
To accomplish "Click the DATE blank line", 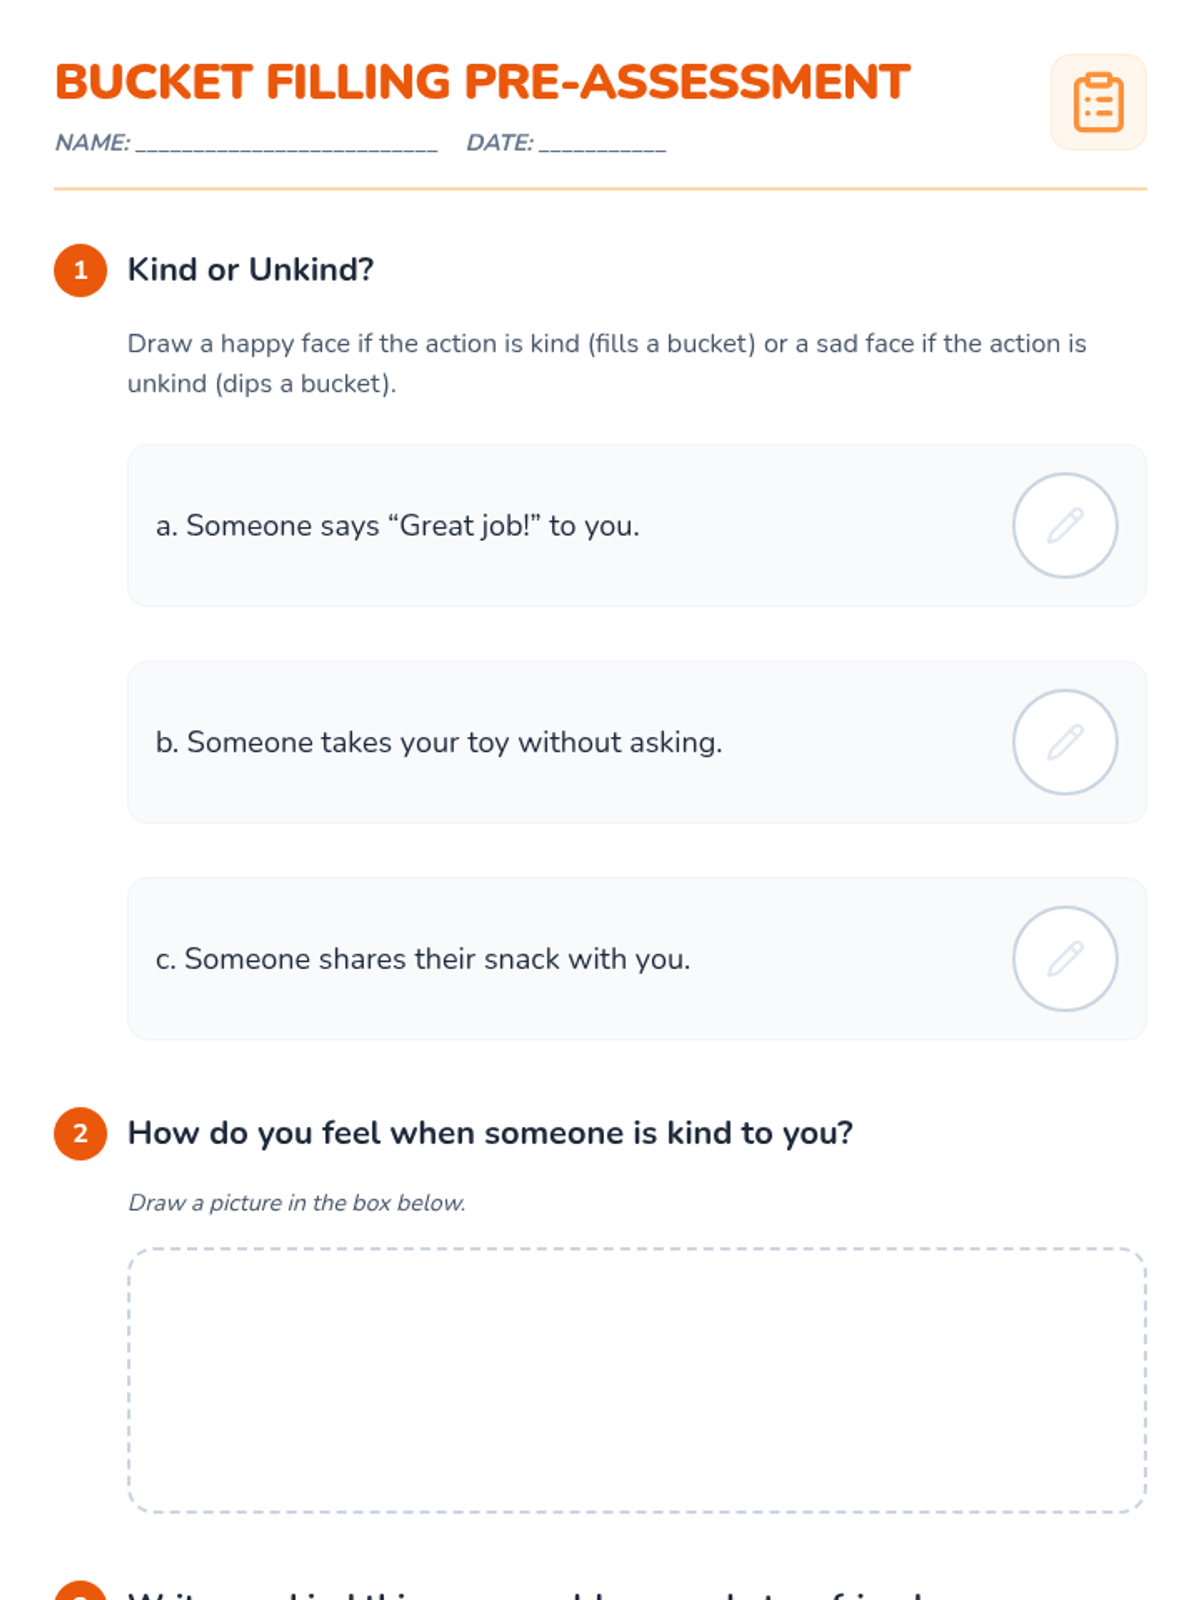I will pyautogui.click(x=602, y=145).
